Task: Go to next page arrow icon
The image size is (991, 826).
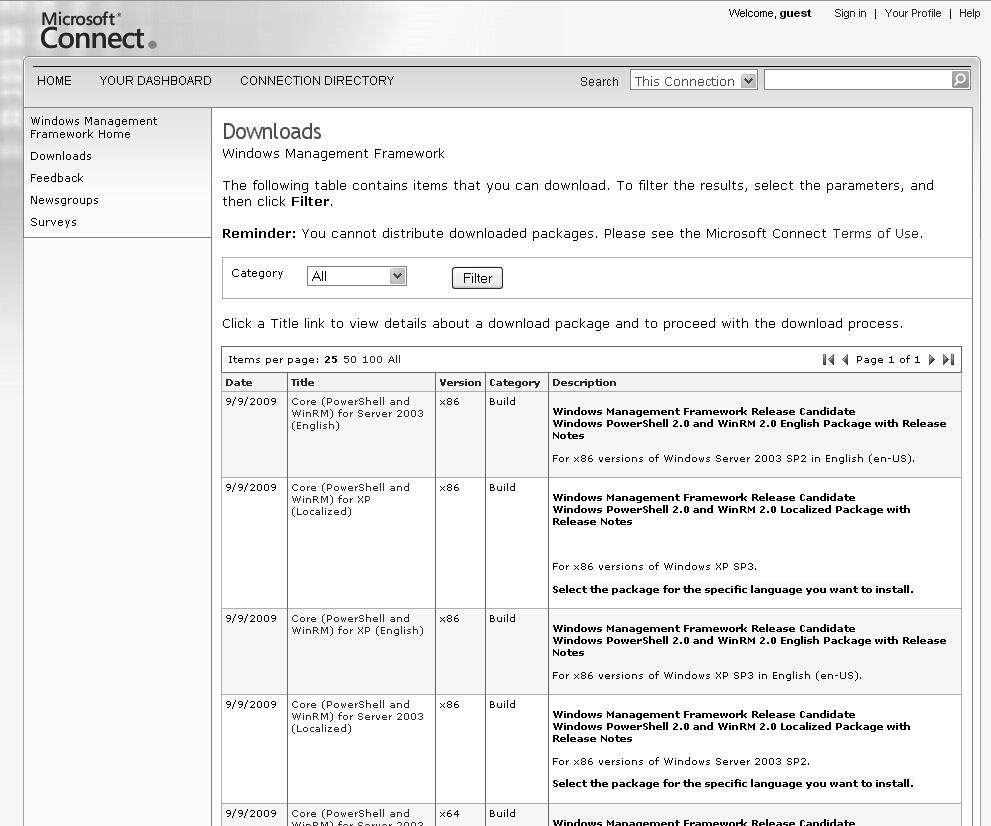Action: click(932, 360)
